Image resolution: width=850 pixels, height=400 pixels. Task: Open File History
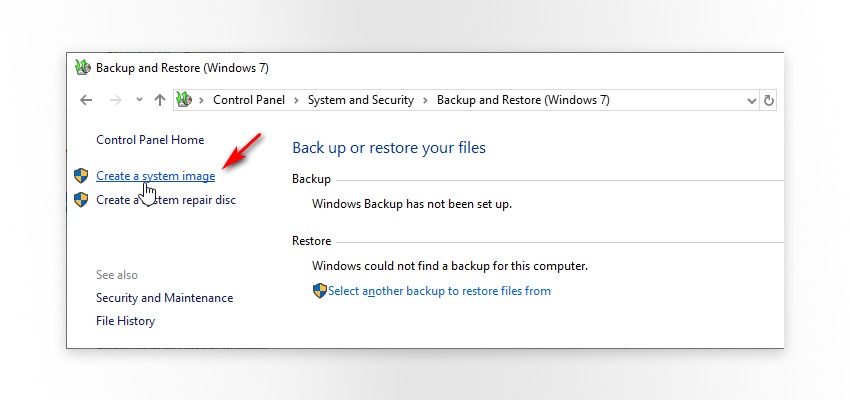pos(125,321)
